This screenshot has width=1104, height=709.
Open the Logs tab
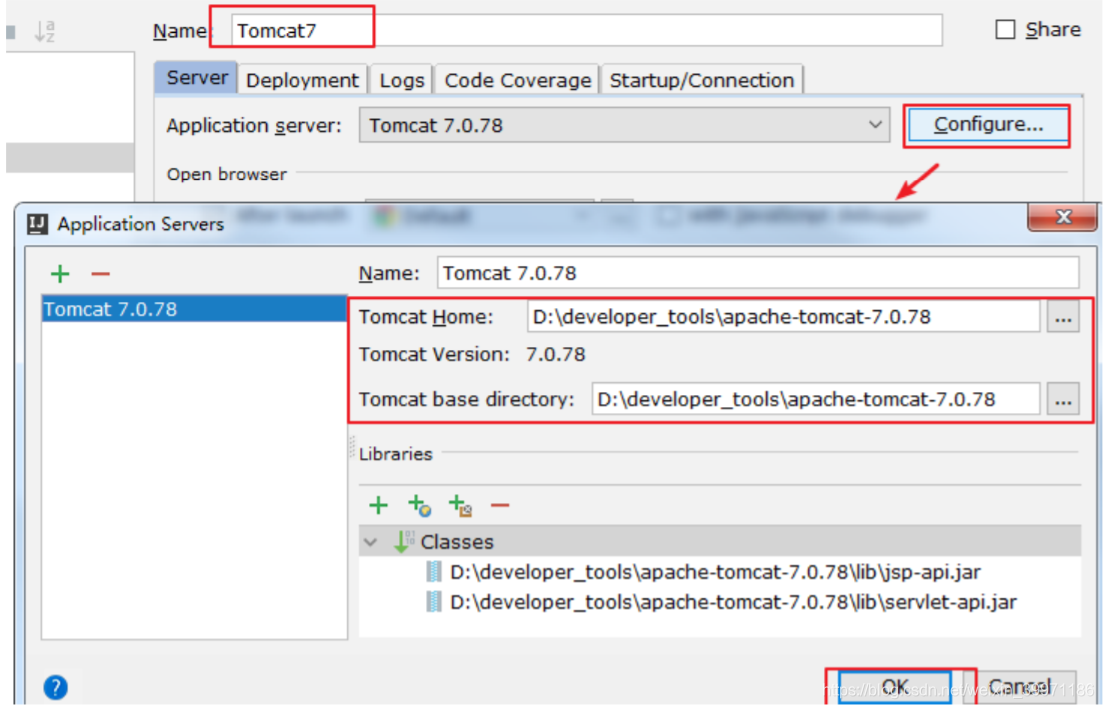(401, 80)
